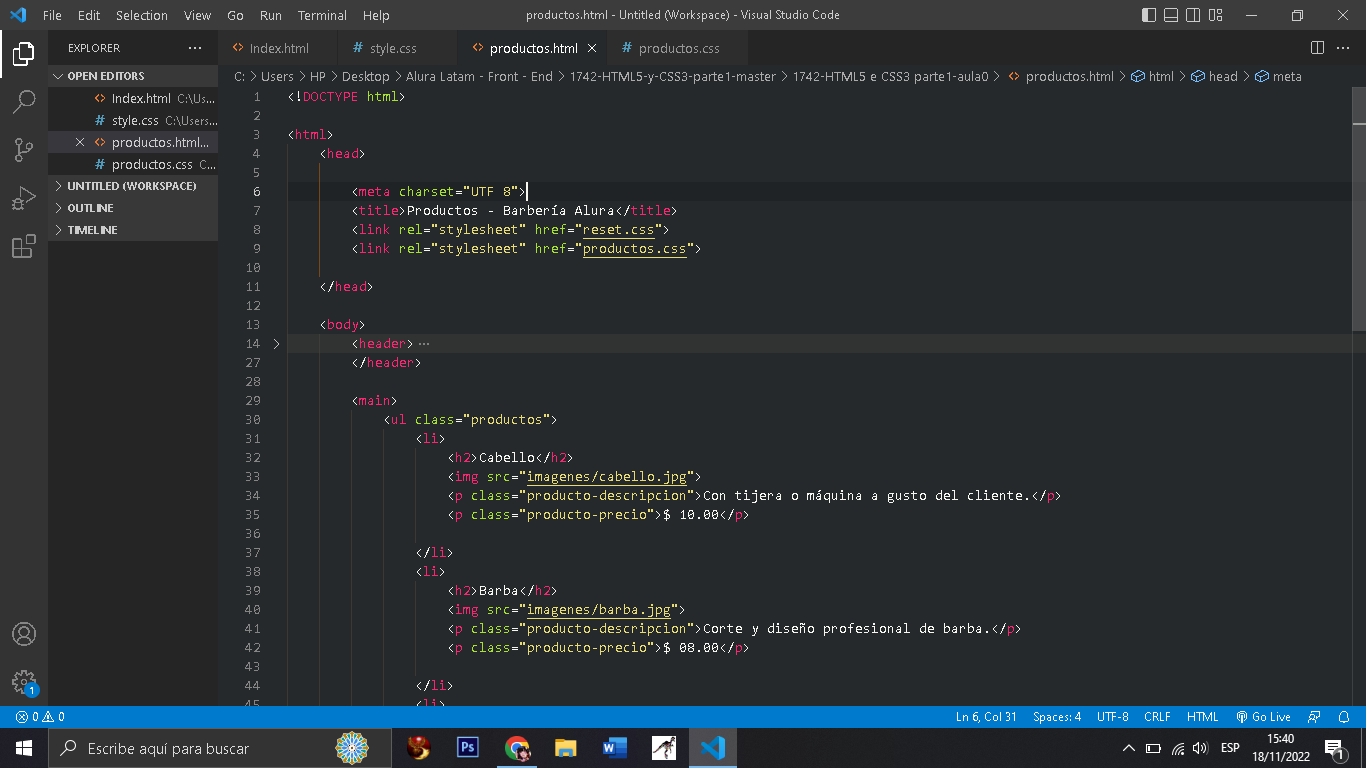Open the Edit menu
1366x768 pixels.
point(89,15)
